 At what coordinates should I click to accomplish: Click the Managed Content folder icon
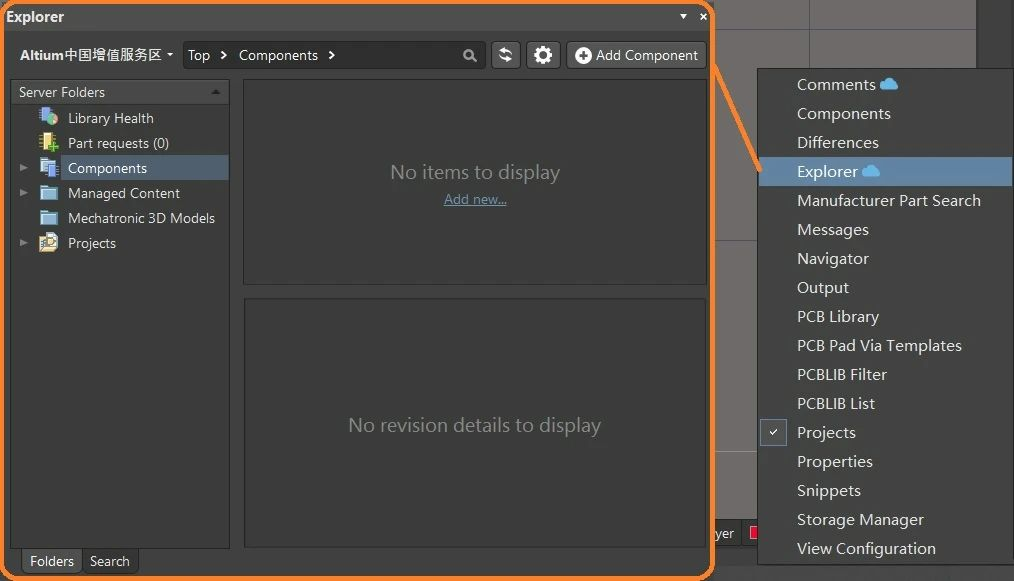click(x=49, y=193)
